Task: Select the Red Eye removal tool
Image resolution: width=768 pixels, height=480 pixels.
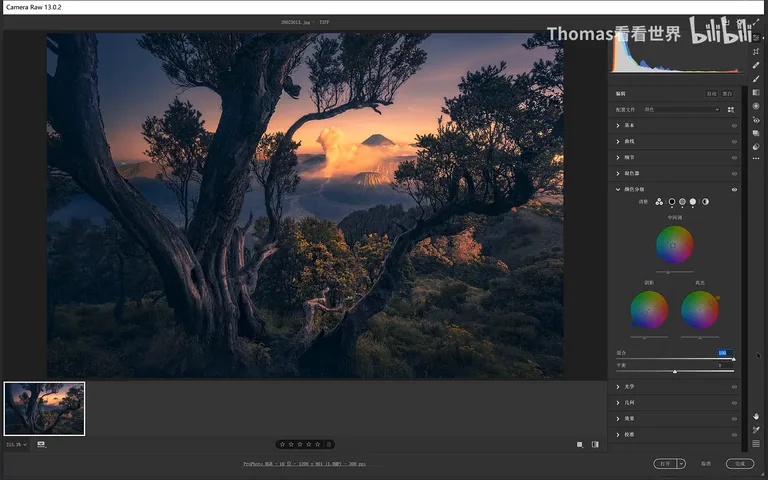Action: point(756,120)
